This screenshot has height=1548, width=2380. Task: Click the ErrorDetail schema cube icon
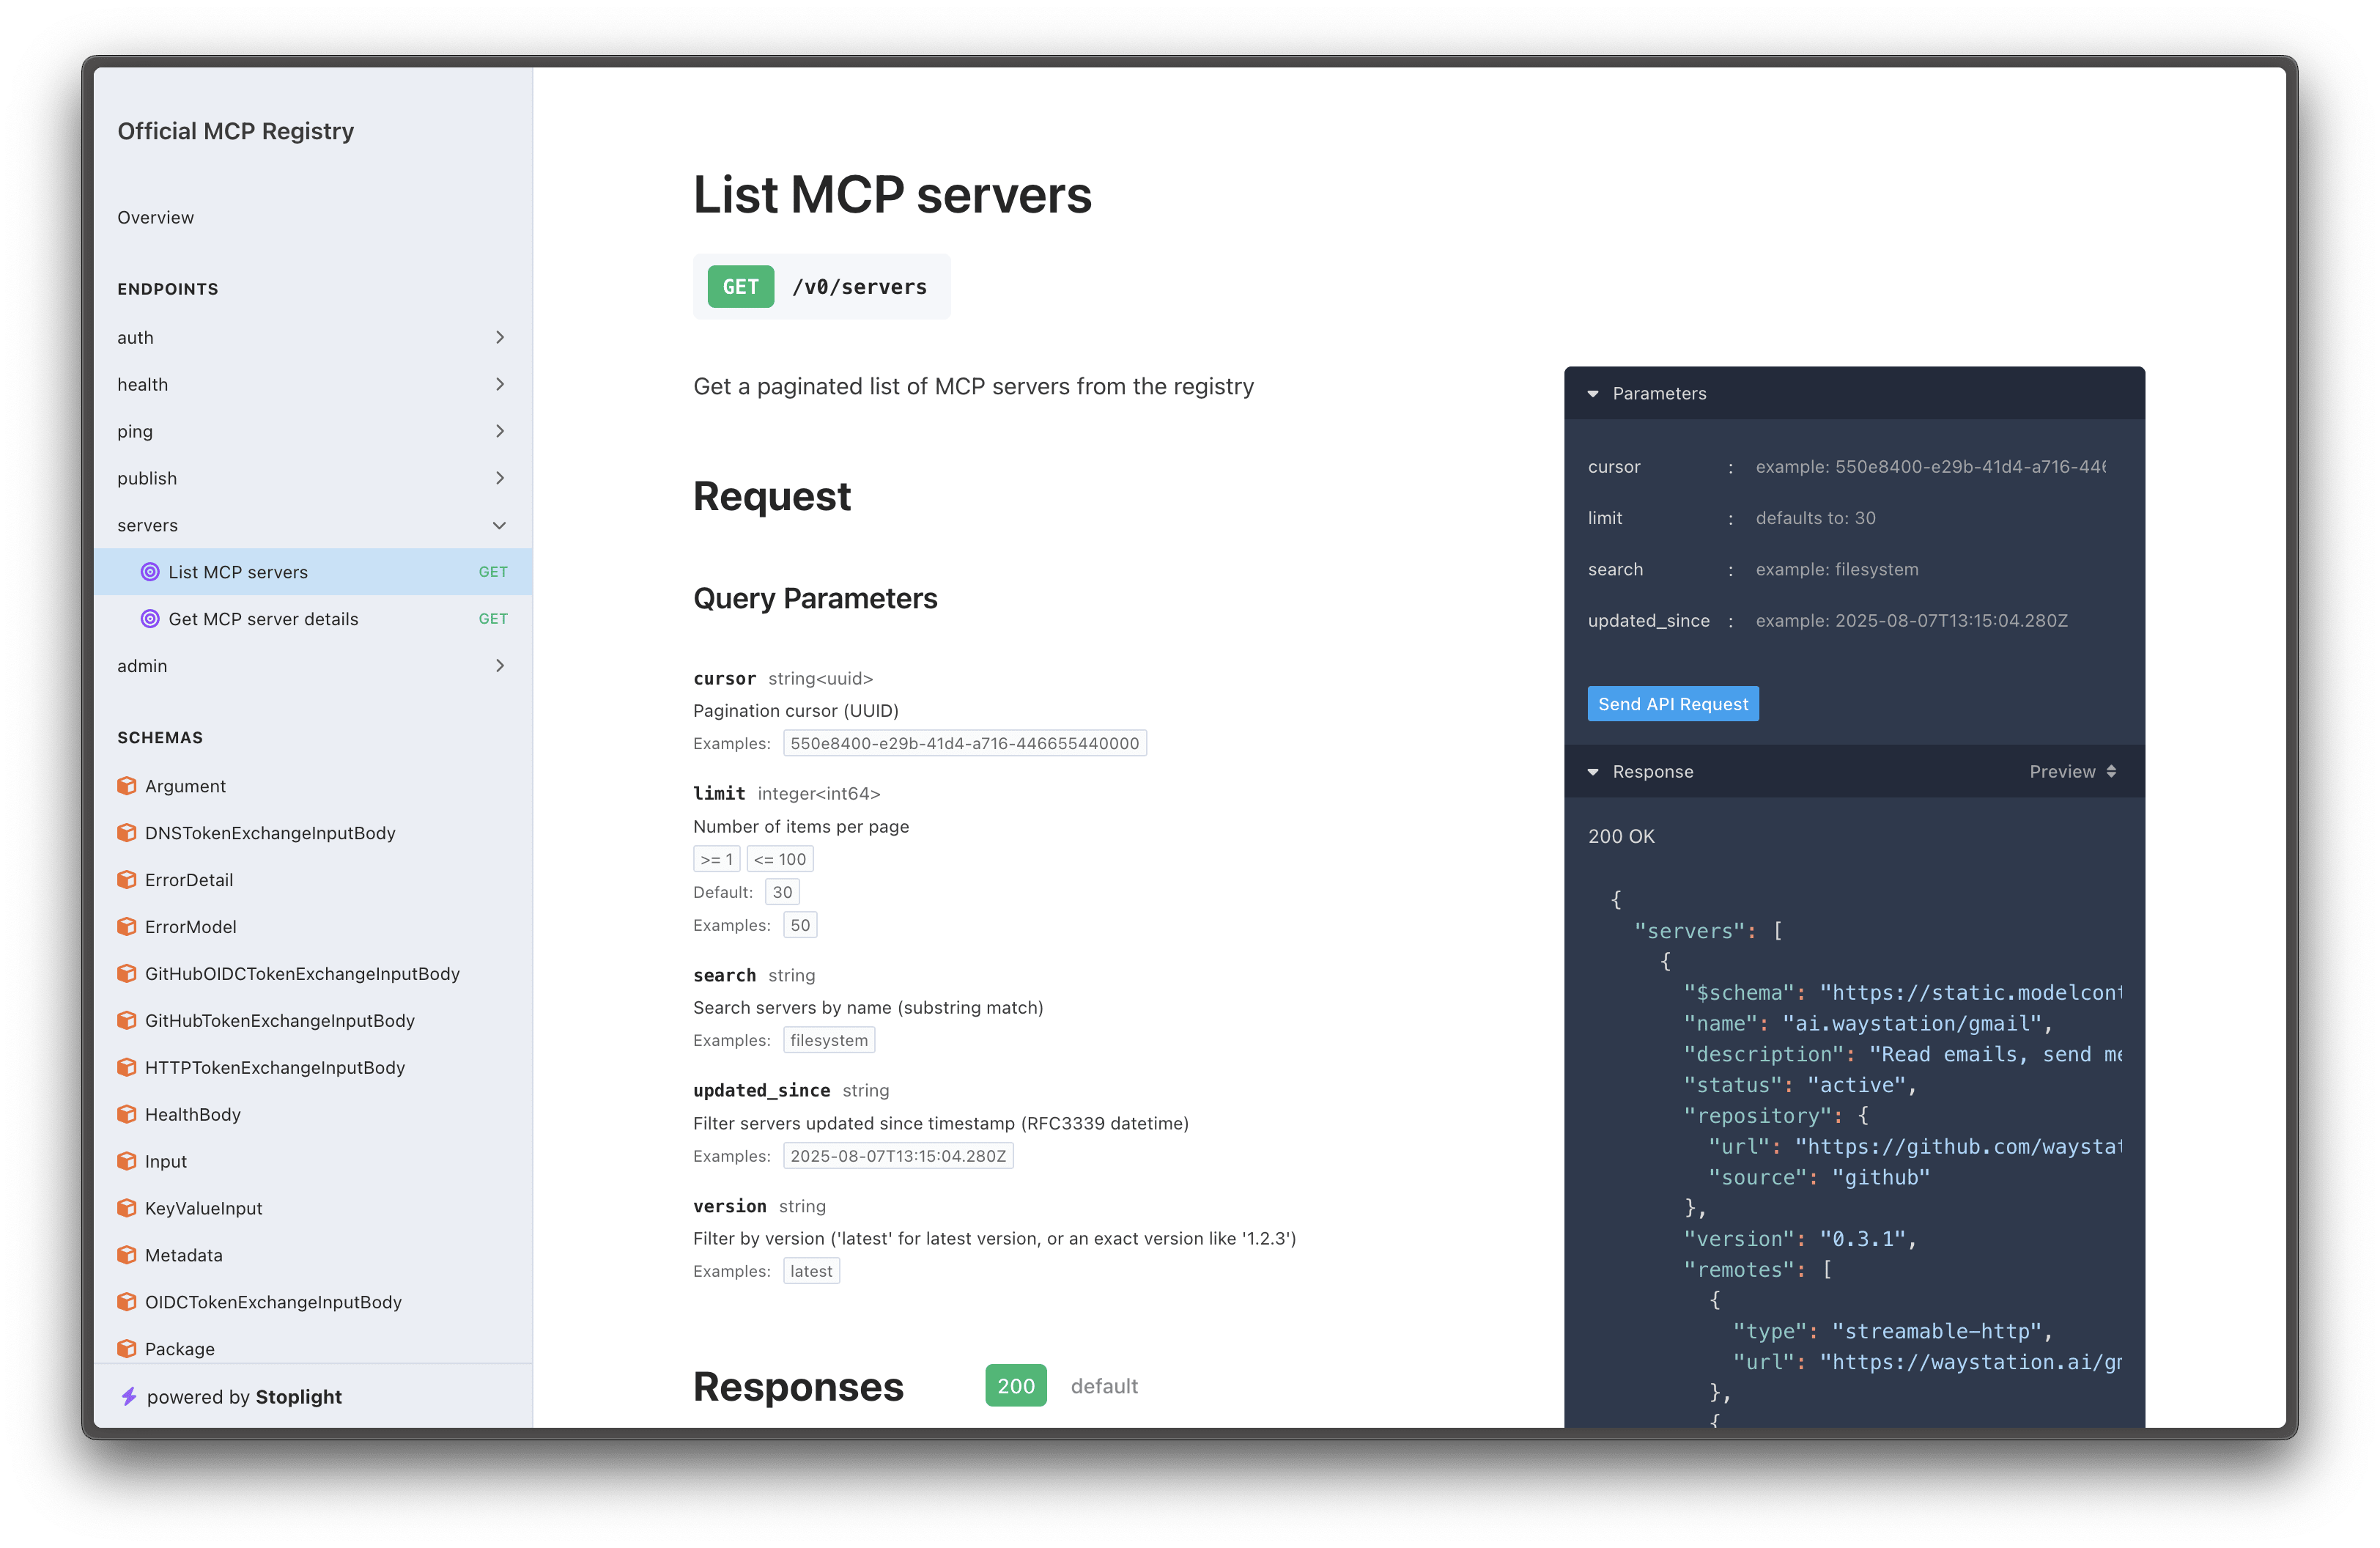[127, 880]
